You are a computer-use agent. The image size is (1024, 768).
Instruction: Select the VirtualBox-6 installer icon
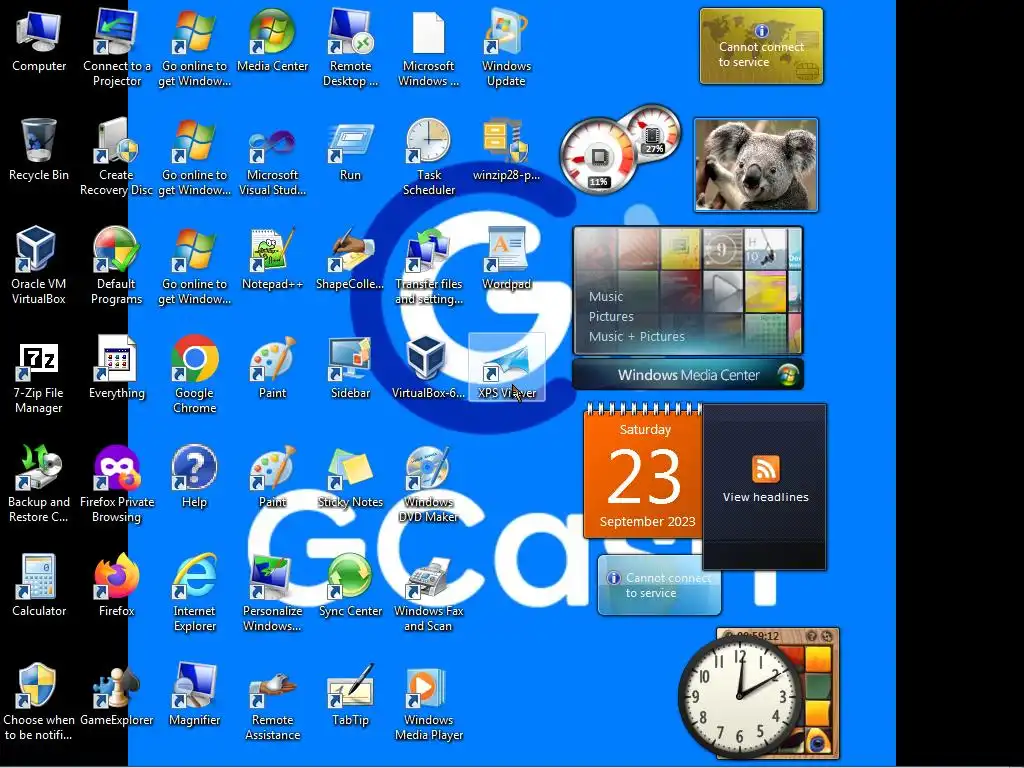pyautogui.click(x=428, y=368)
